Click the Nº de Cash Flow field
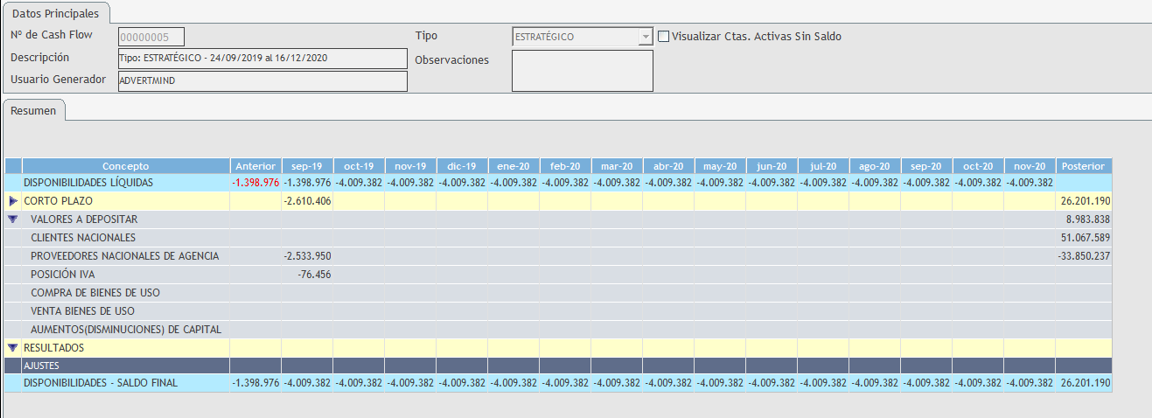 click(x=151, y=37)
